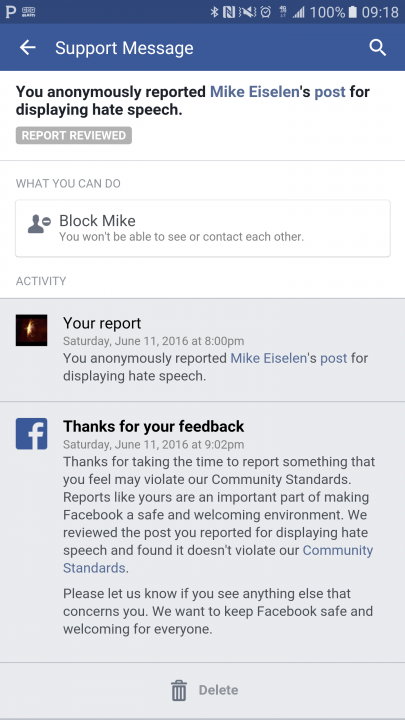The image size is (405, 720).
Task: Tap the alarm clock status icon
Action: 265,12
